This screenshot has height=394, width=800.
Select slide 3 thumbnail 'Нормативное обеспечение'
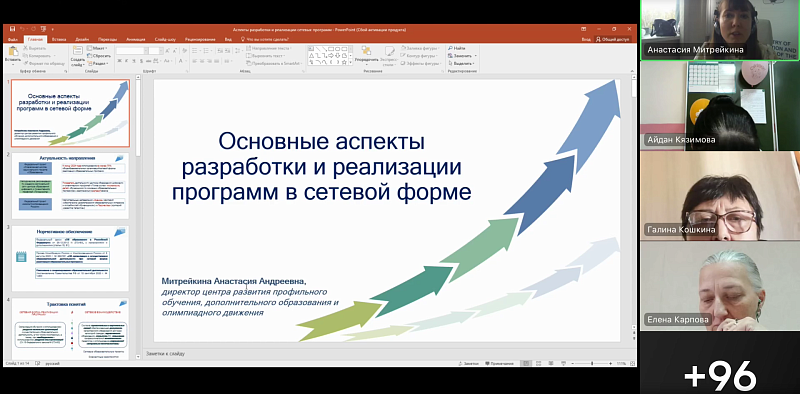70,258
